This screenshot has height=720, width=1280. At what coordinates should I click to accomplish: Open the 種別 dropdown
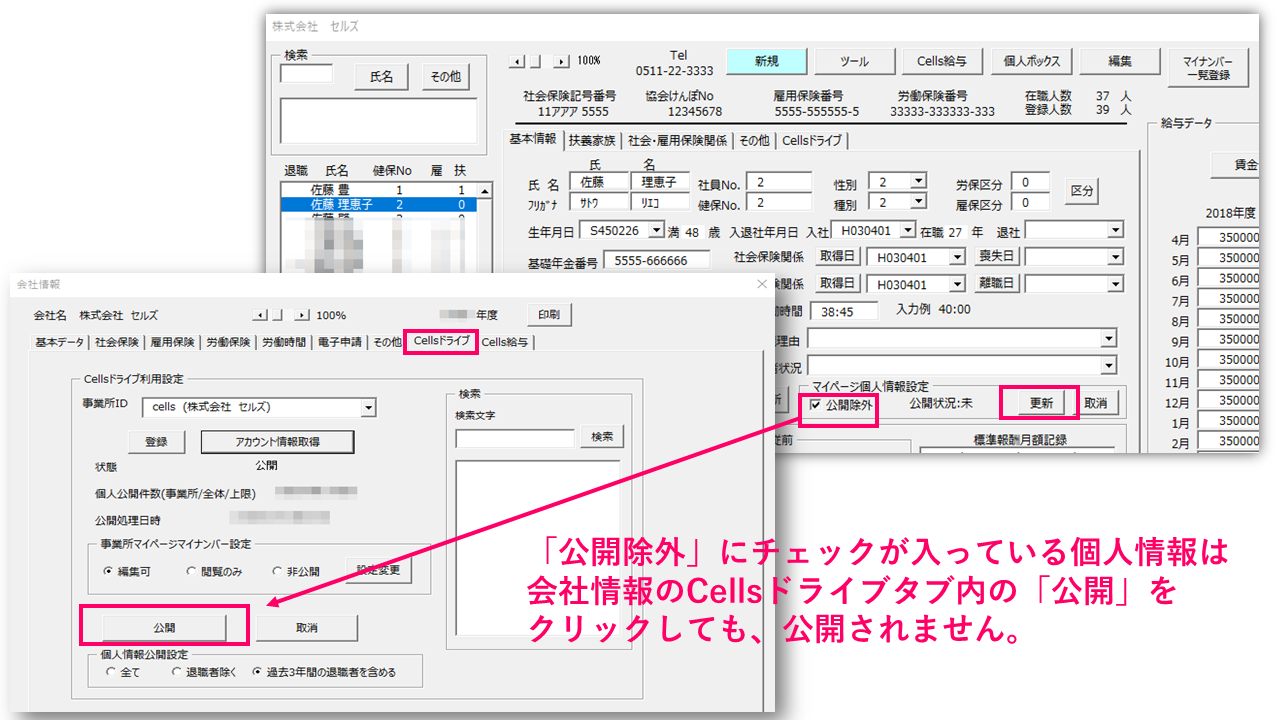coord(918,202)
